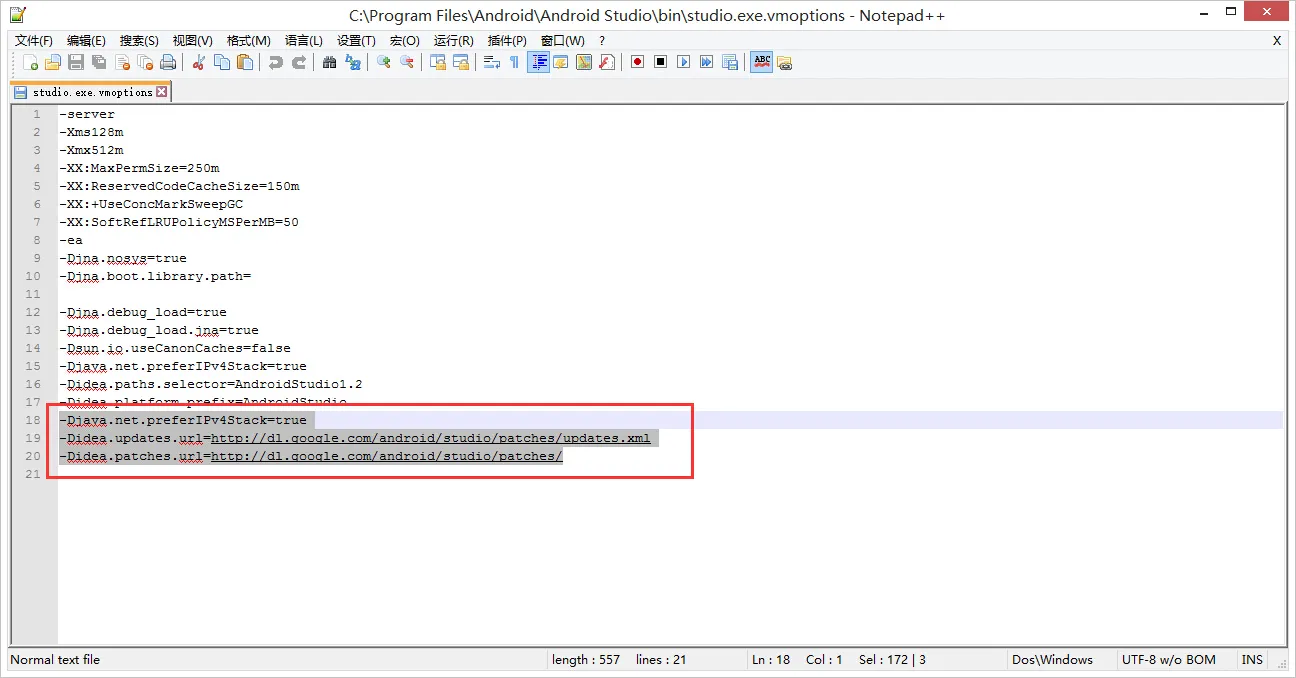Viewport: 1296px width, 678px height.
Task: Toggle show all characters pilcrow icon
Action: 514,62
